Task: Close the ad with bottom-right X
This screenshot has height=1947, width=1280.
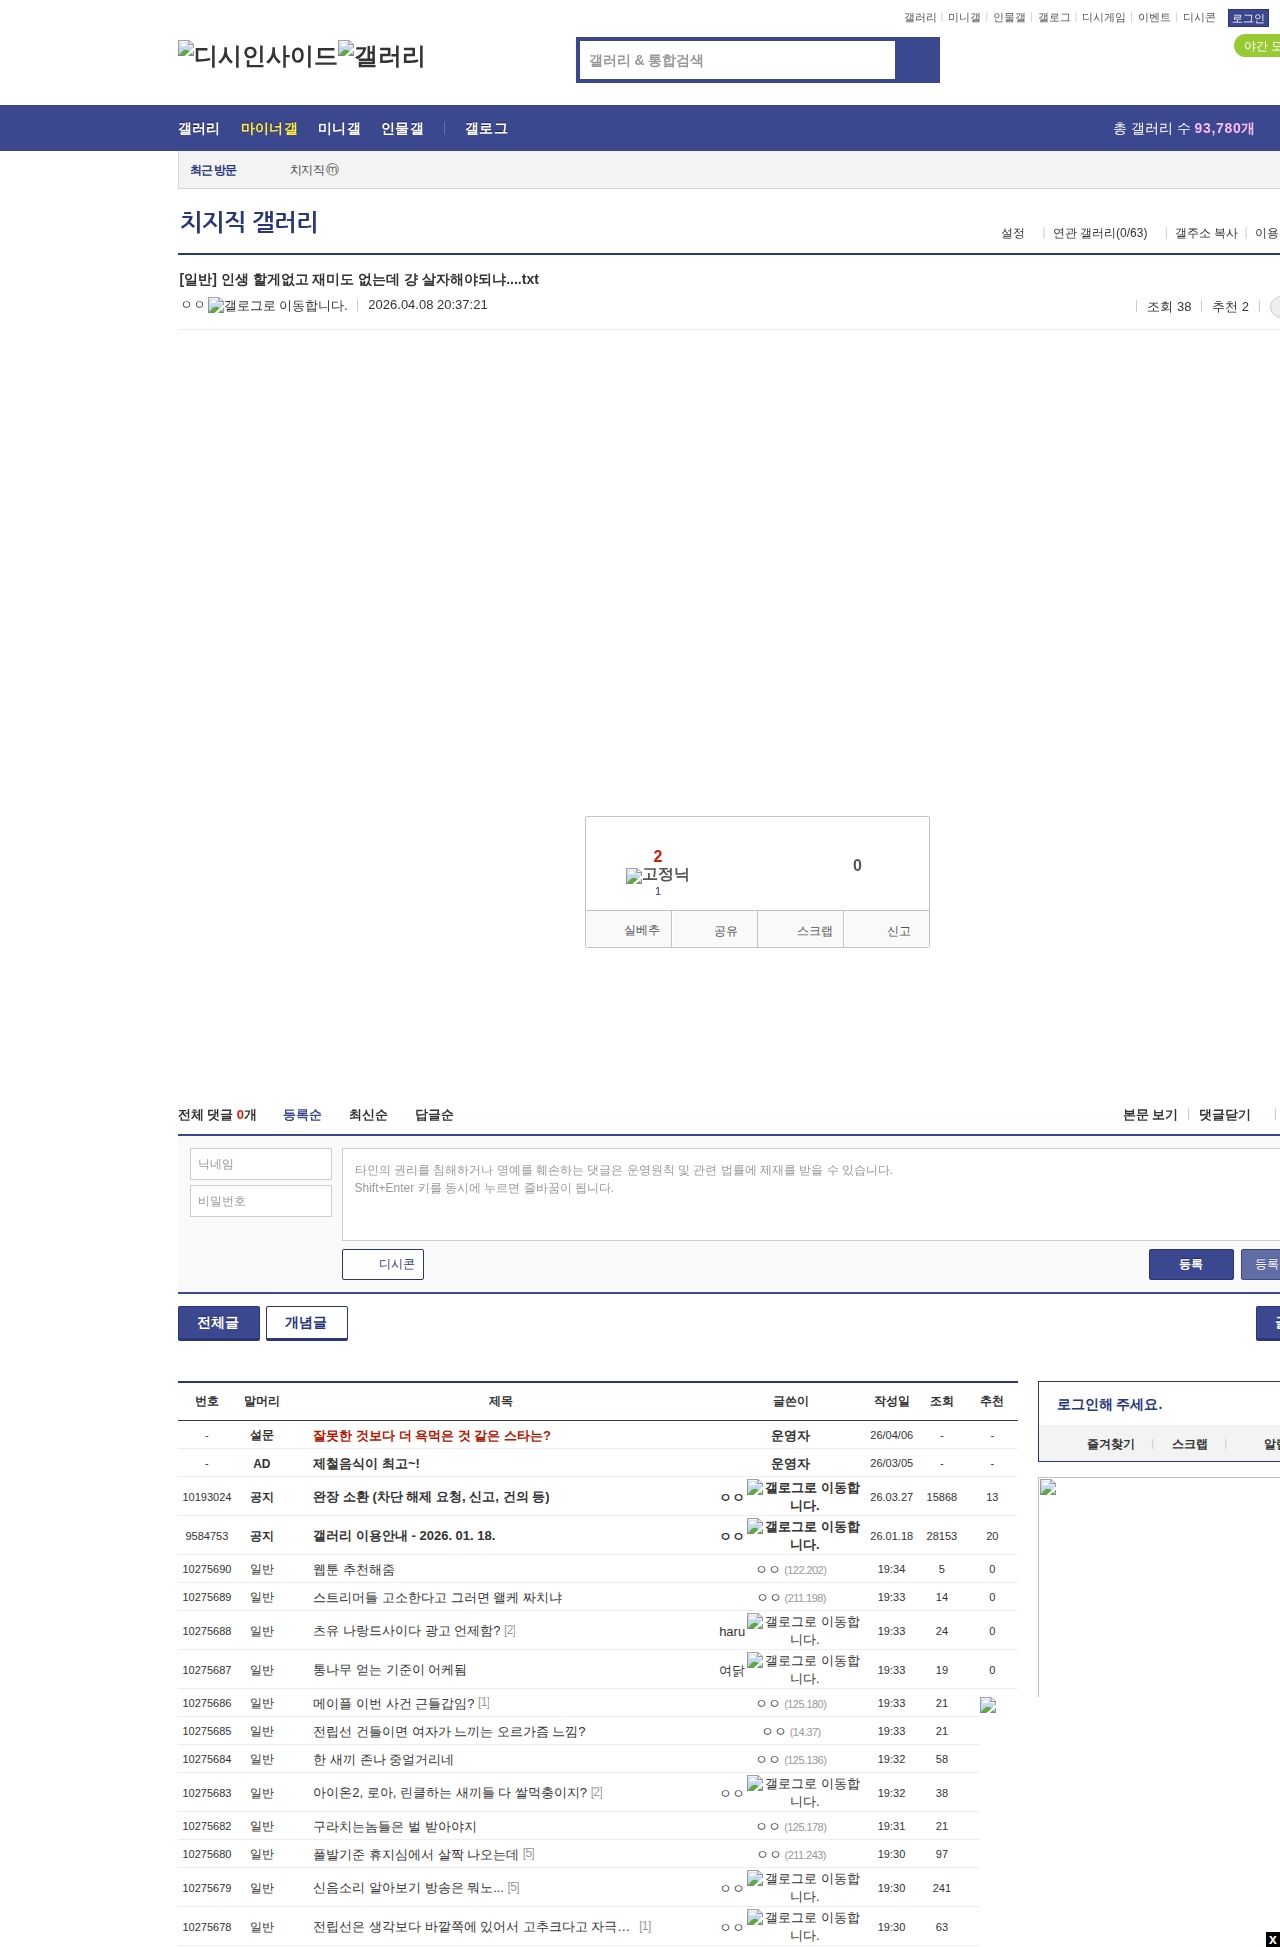Action: coord(1272,1939)
